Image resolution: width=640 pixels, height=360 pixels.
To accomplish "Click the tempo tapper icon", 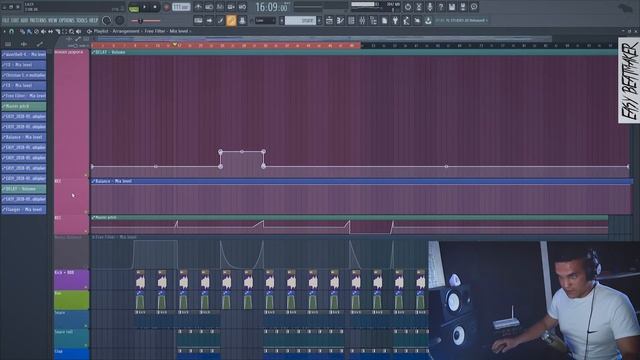I will click(406, 20).
